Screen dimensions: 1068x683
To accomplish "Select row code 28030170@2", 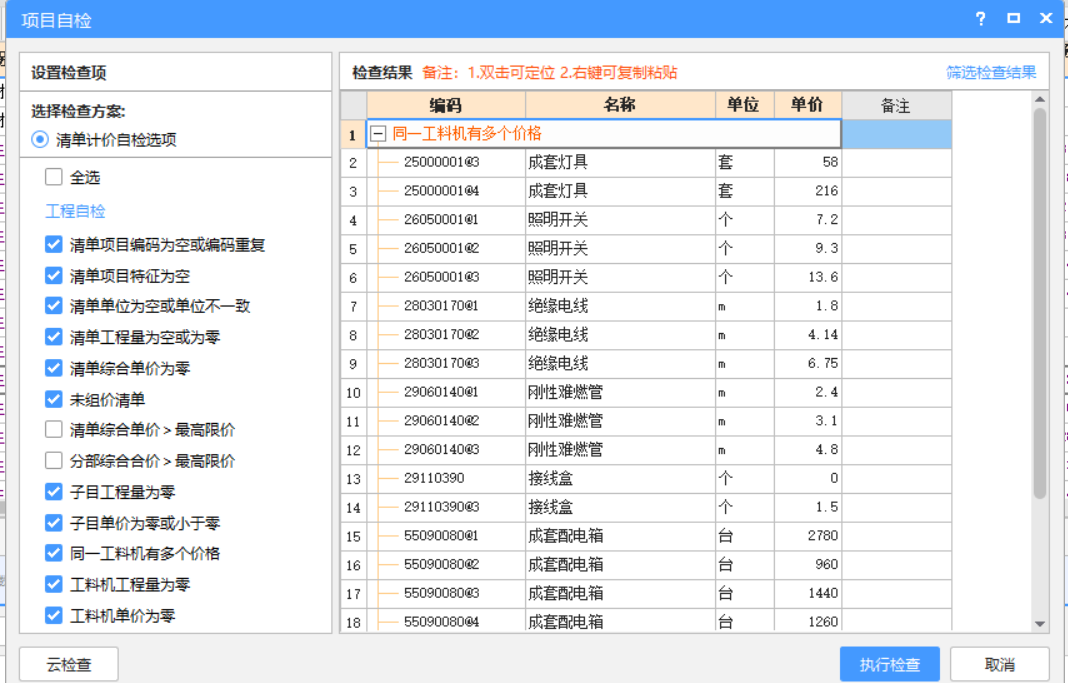I will [441, 334].
